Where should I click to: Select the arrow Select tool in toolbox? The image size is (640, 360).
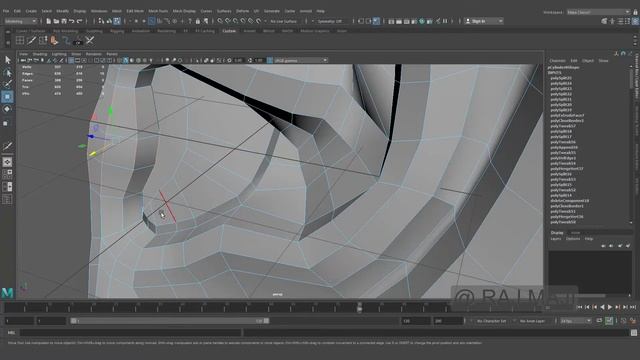7,60
